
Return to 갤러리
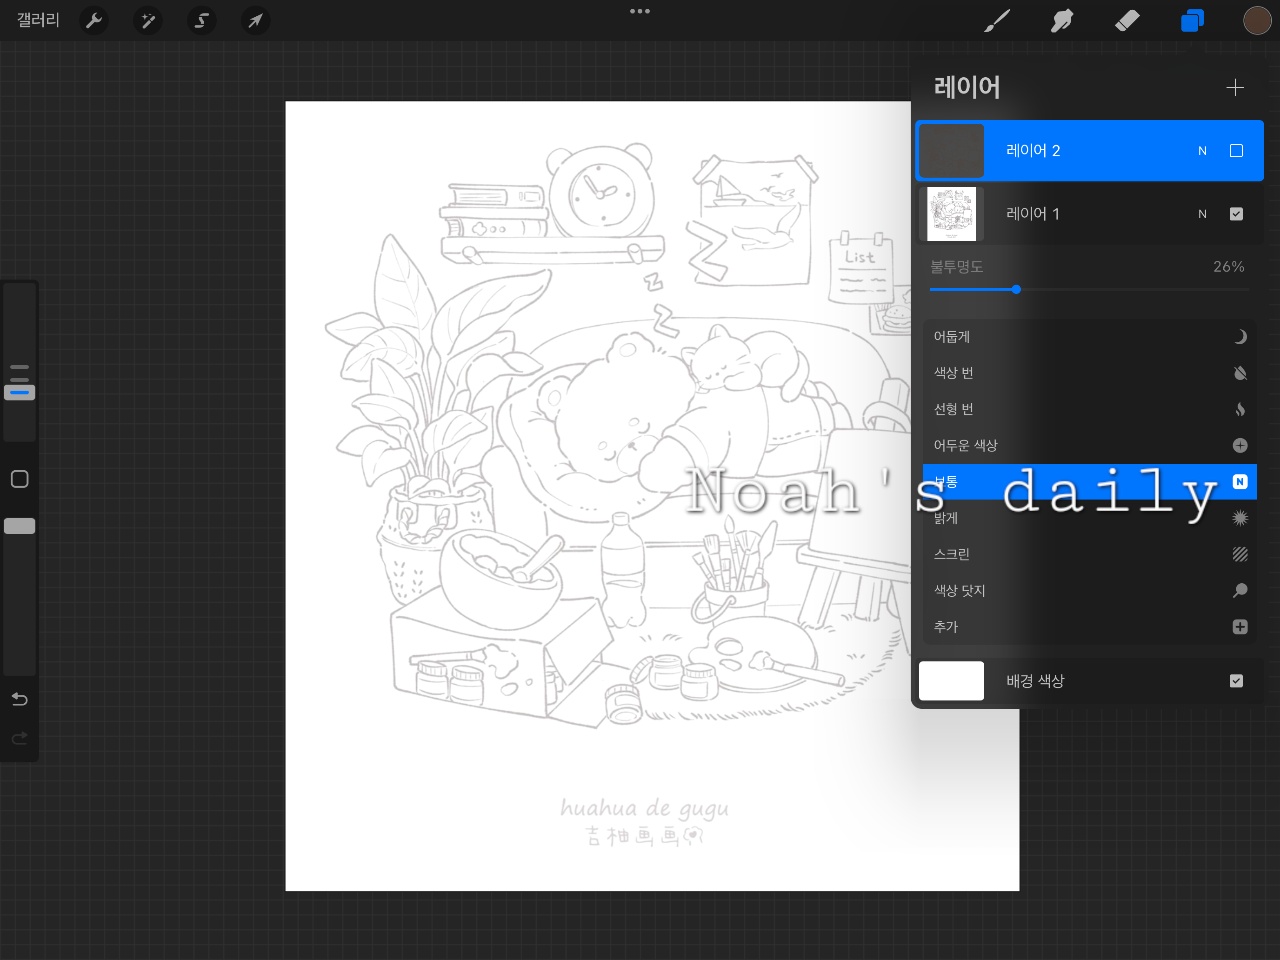pyautogui.click(x=38, y=20)
